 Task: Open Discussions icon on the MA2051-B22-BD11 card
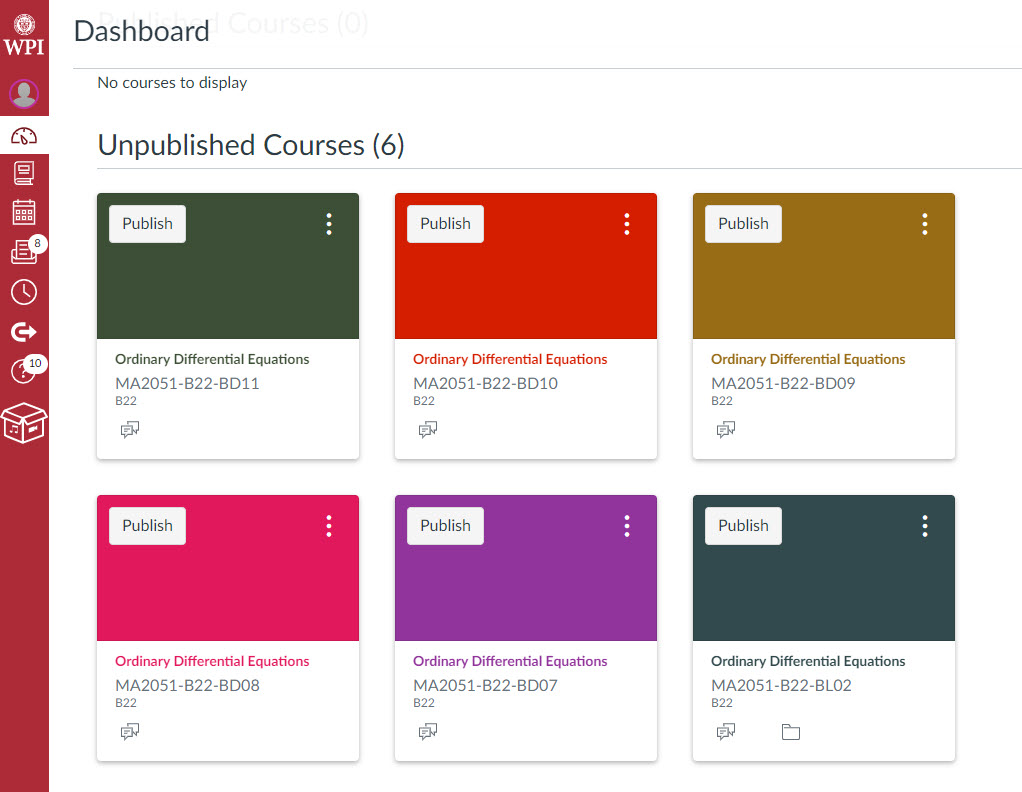coord(130,430)
